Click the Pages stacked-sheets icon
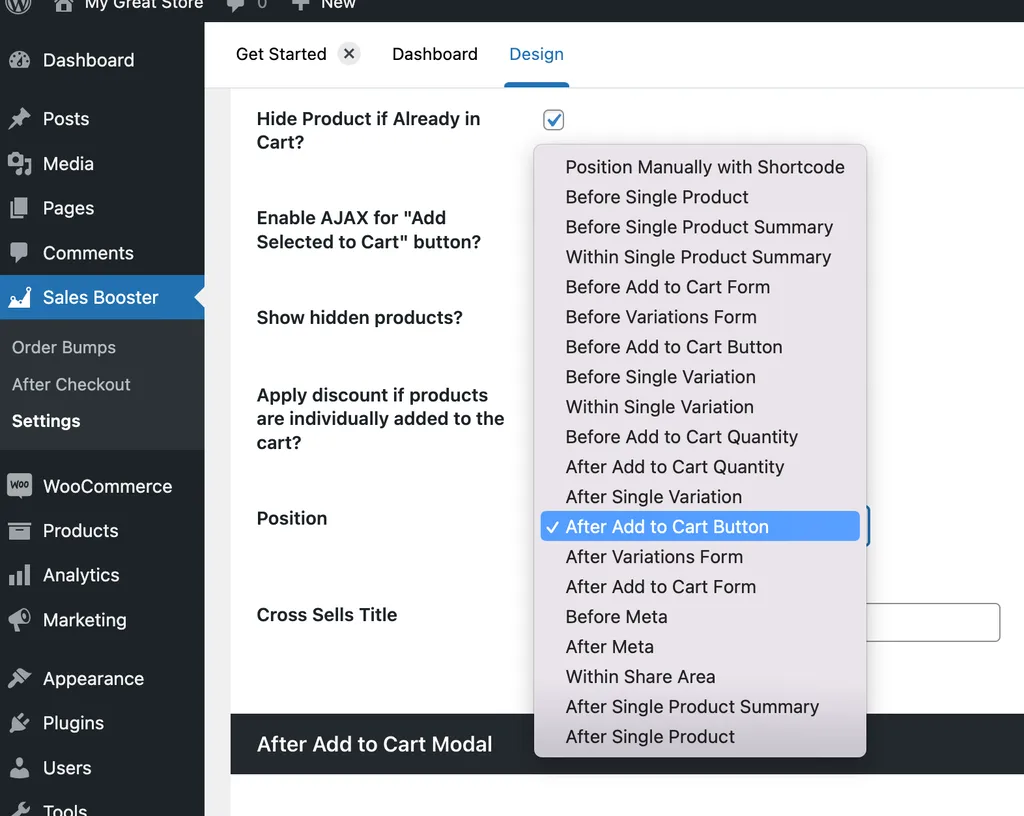Screen dimensions: 1024x816 (20, 208)
